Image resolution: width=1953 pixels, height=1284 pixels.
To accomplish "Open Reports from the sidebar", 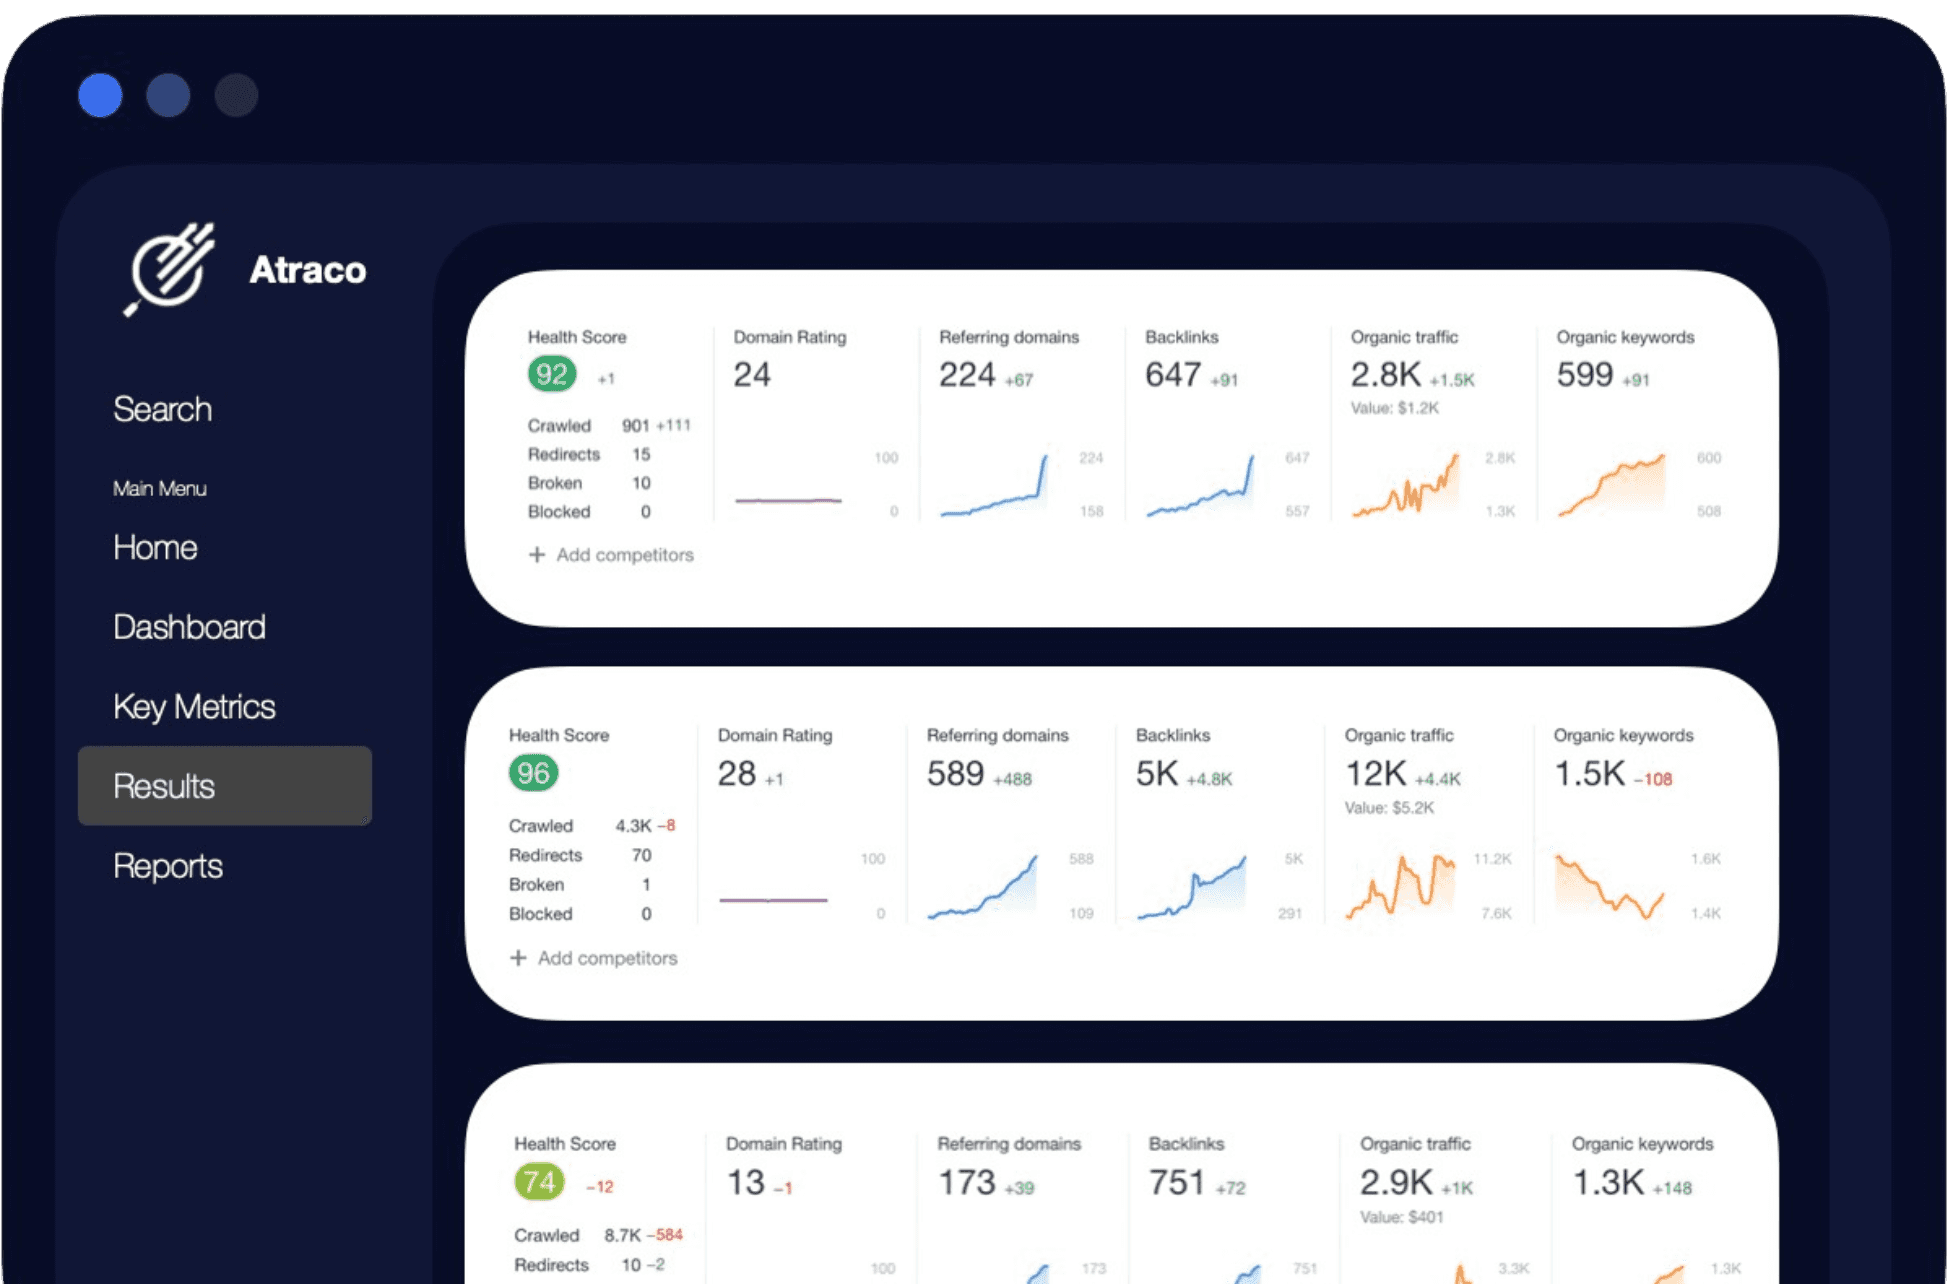I will 168,866.
